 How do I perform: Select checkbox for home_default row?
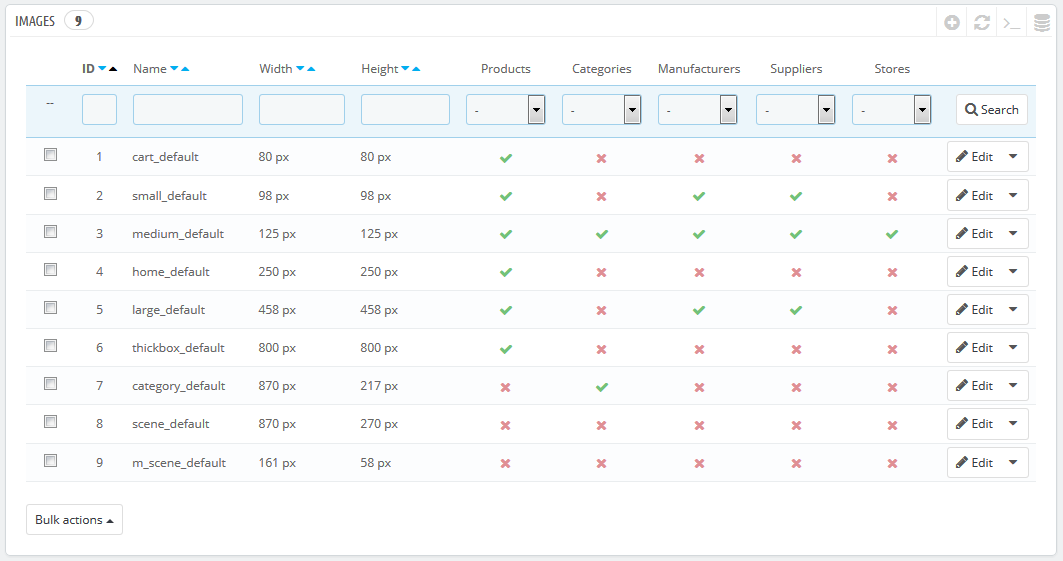coord(50,269)
